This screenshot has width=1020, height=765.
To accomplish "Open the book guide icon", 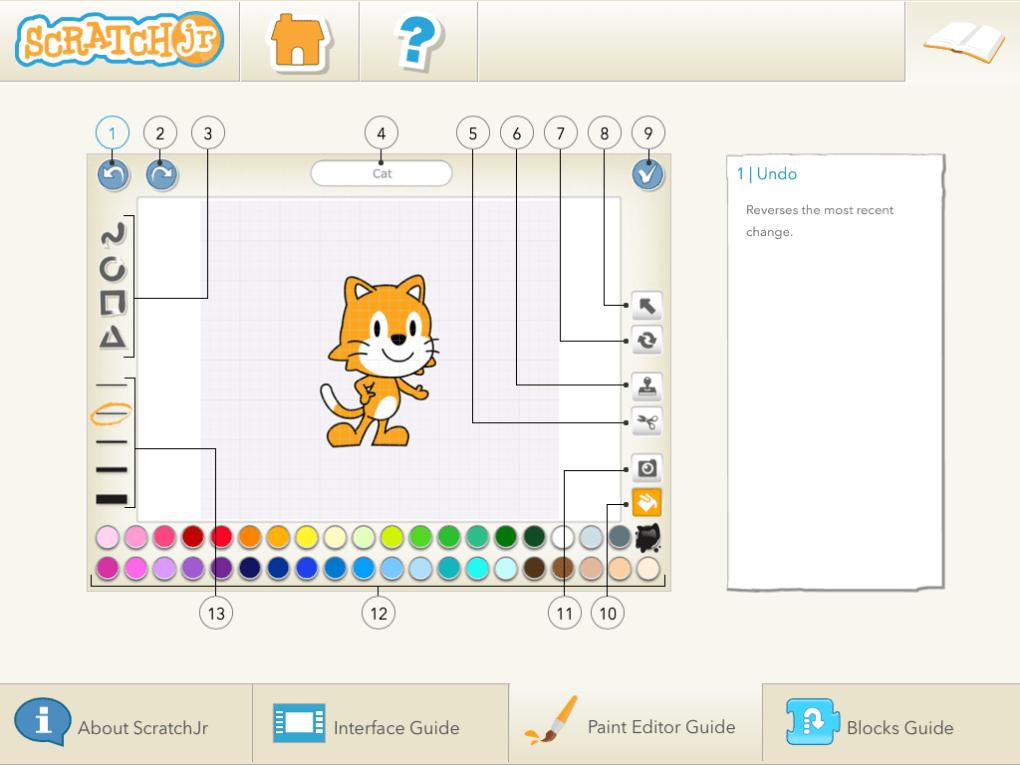I will coord(963,42).
